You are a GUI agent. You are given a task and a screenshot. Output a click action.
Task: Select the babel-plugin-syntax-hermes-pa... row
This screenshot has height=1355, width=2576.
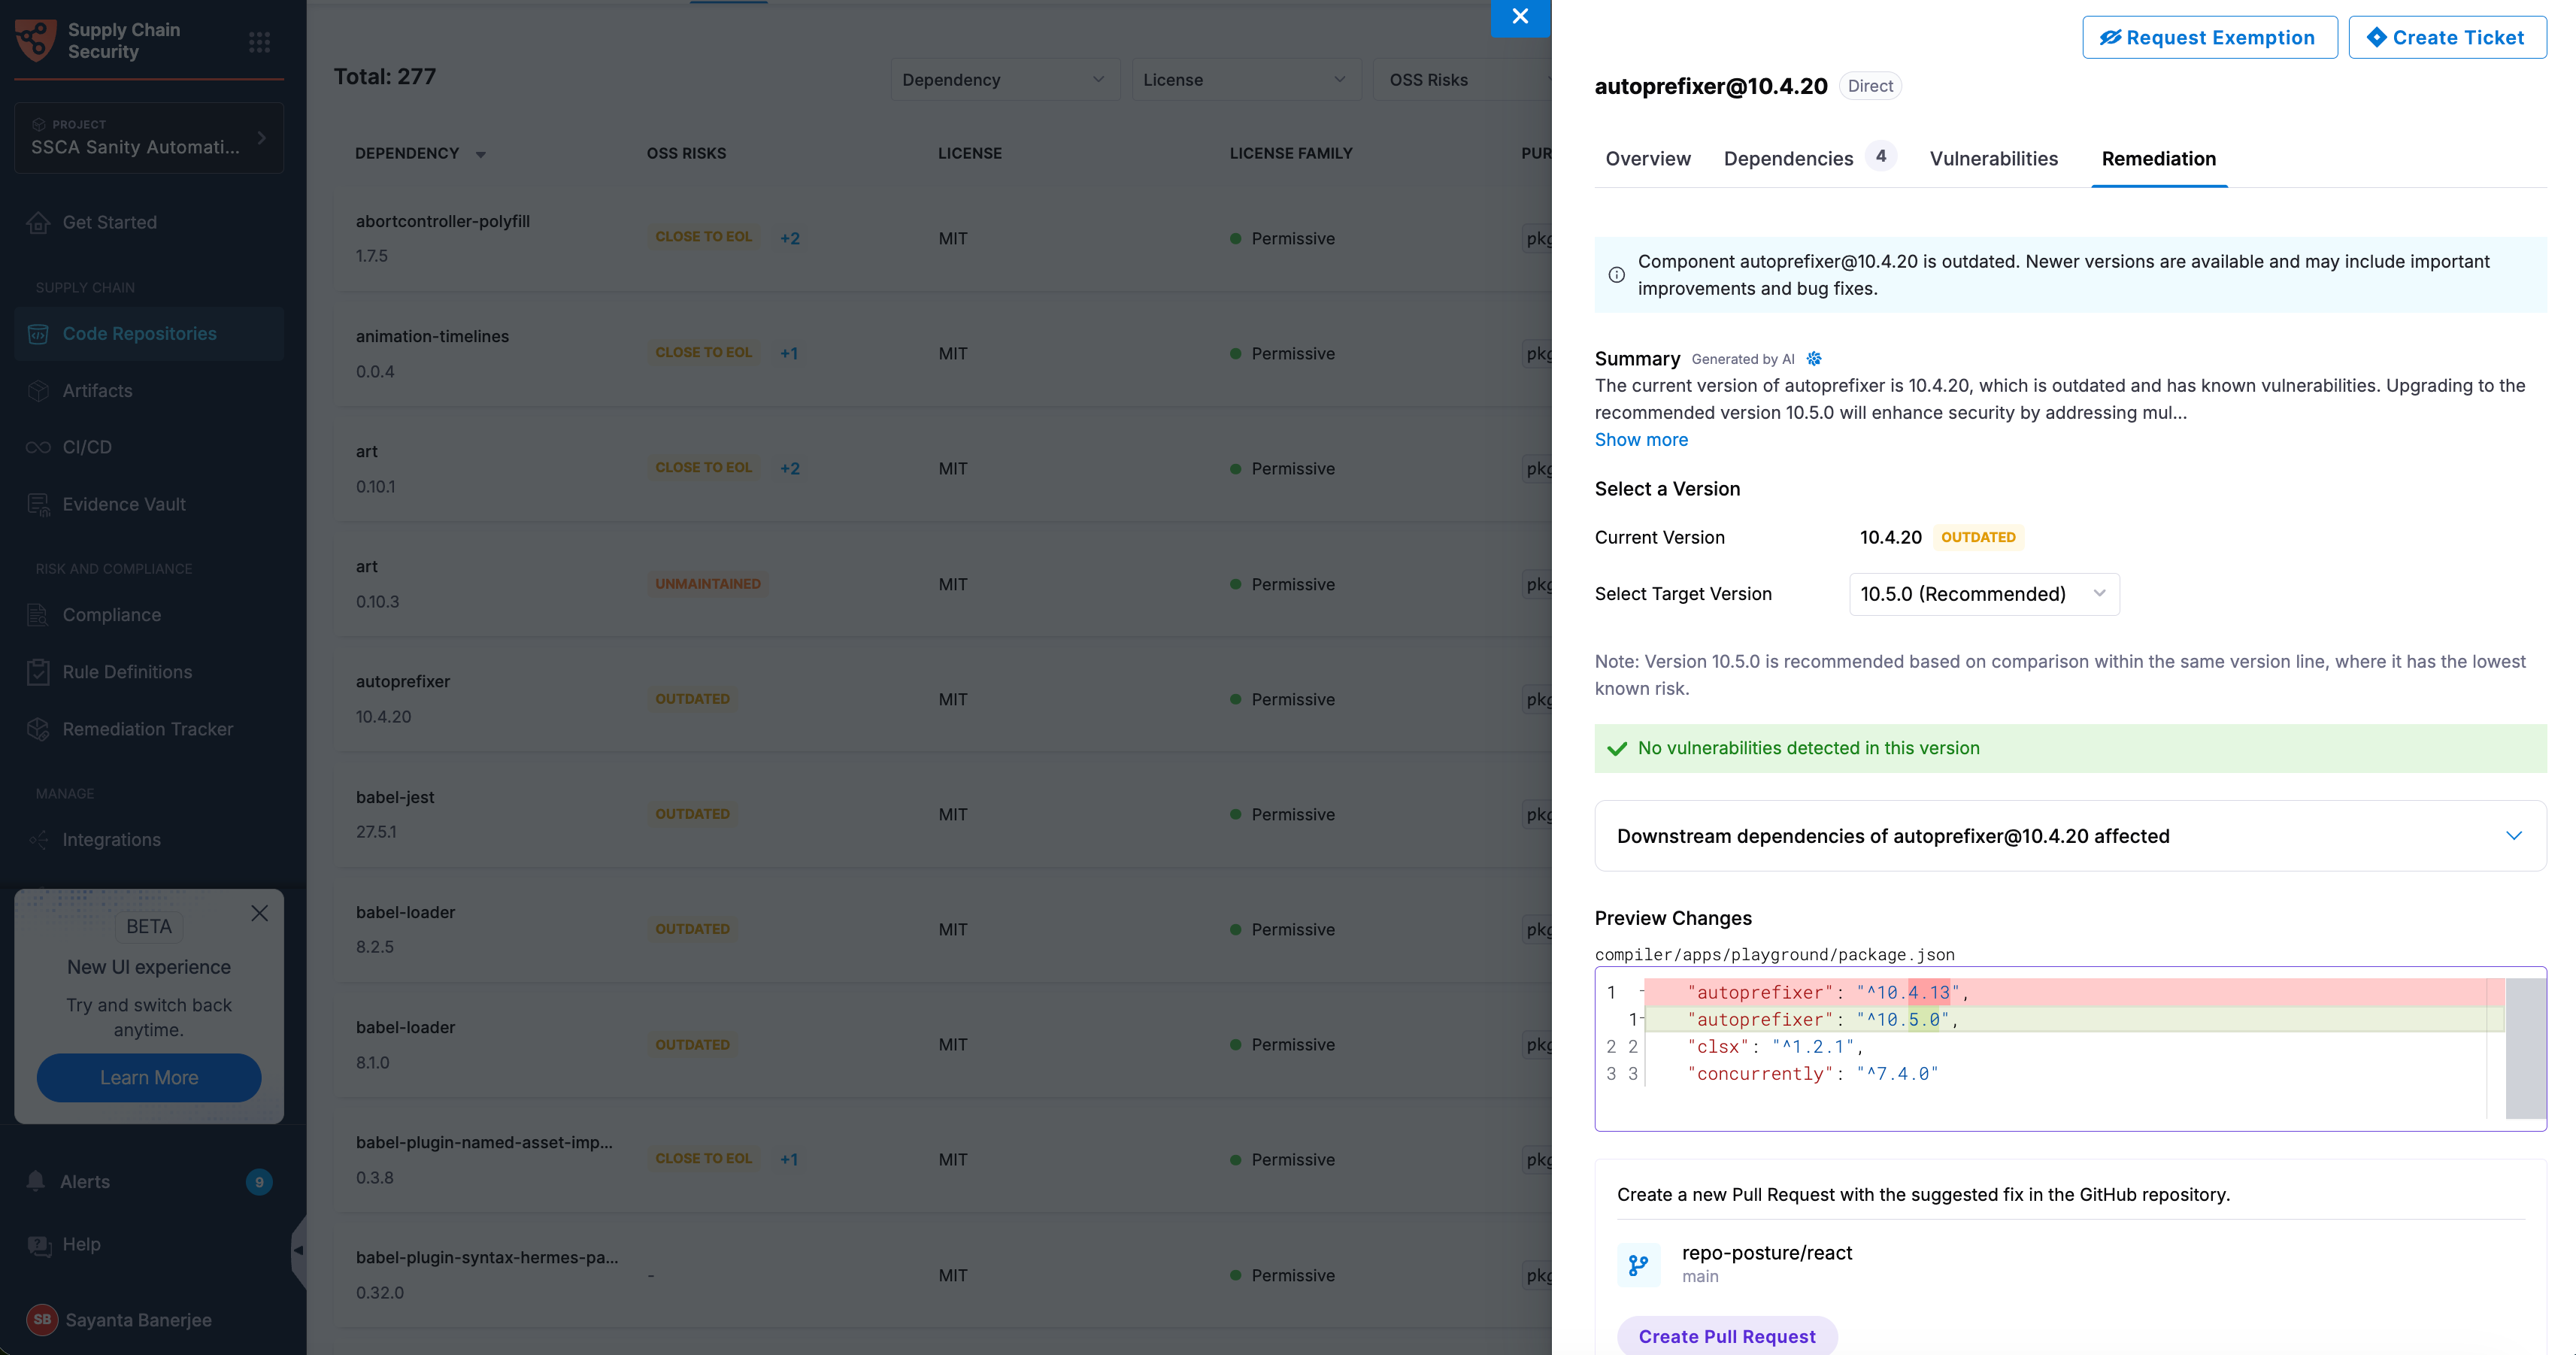click(942, 1275)
